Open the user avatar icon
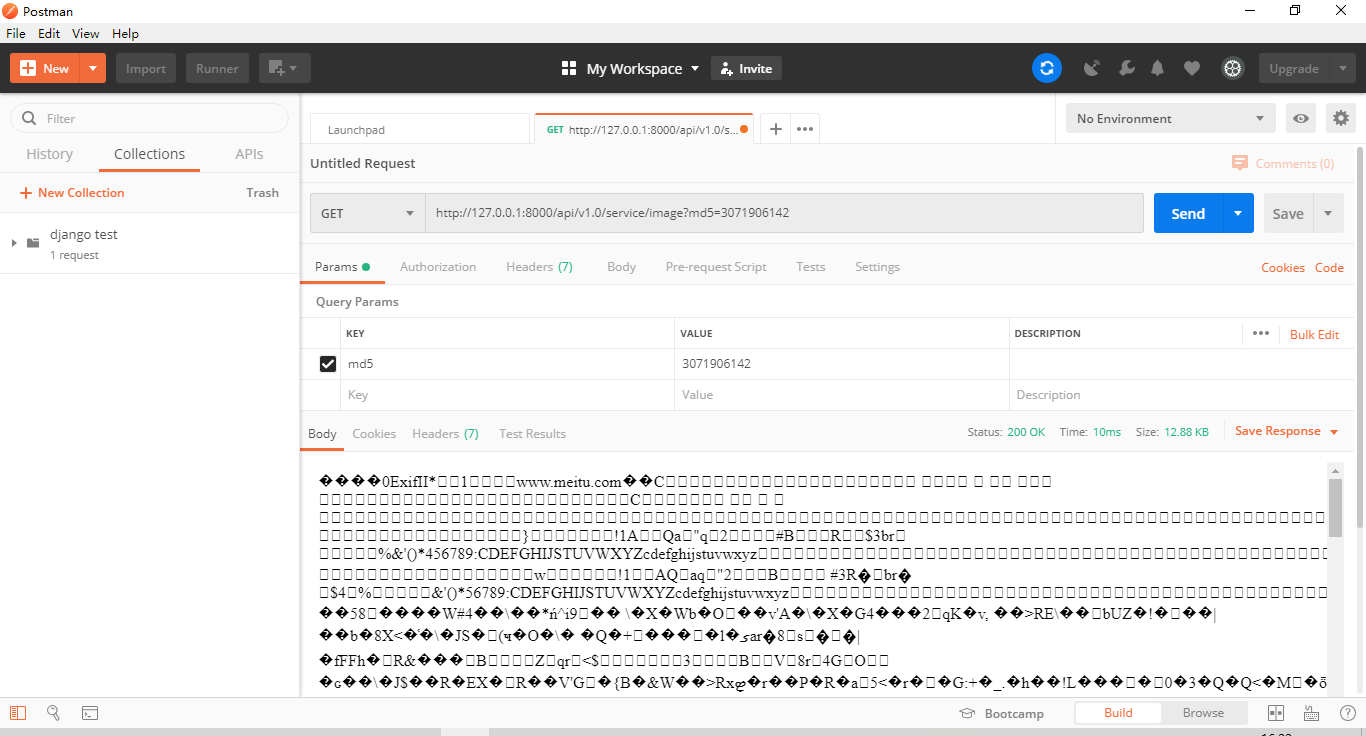The image size is (1366, 736). [1232, 68]
